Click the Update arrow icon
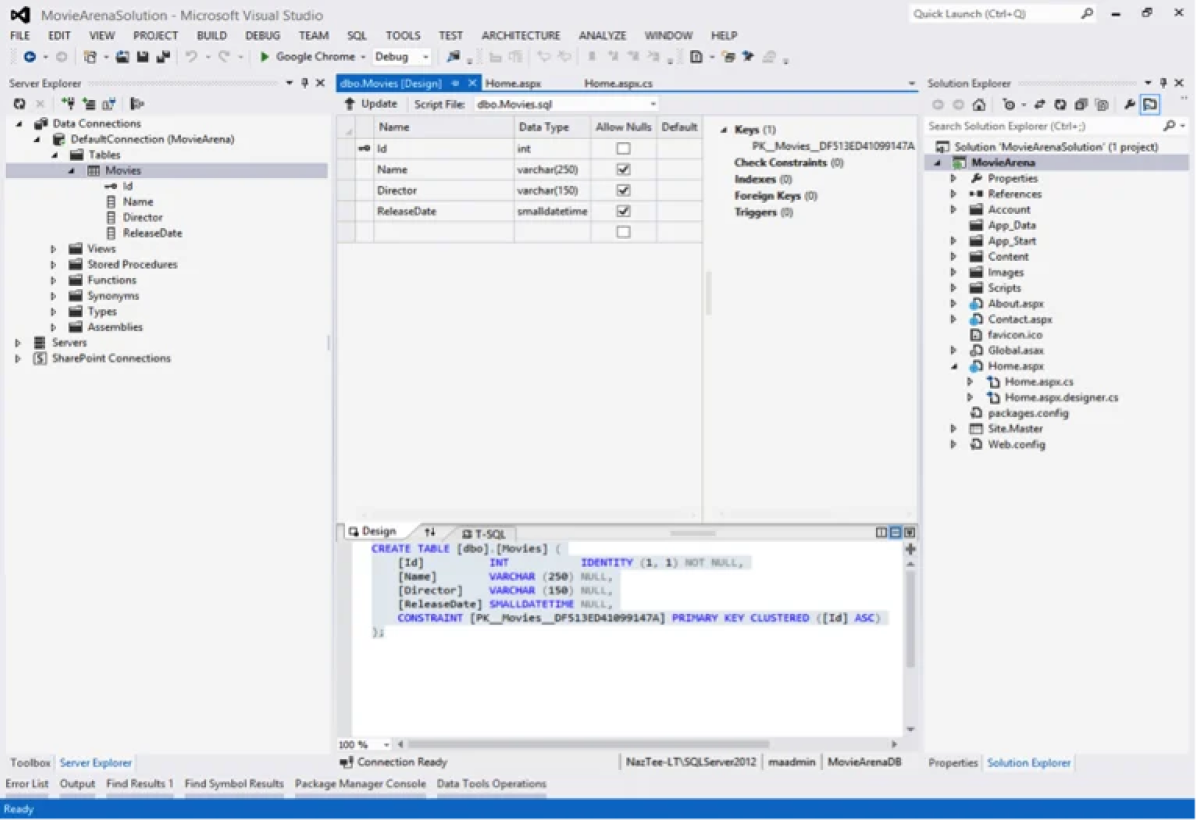1196x820 pixels. (x=349, y=104)
